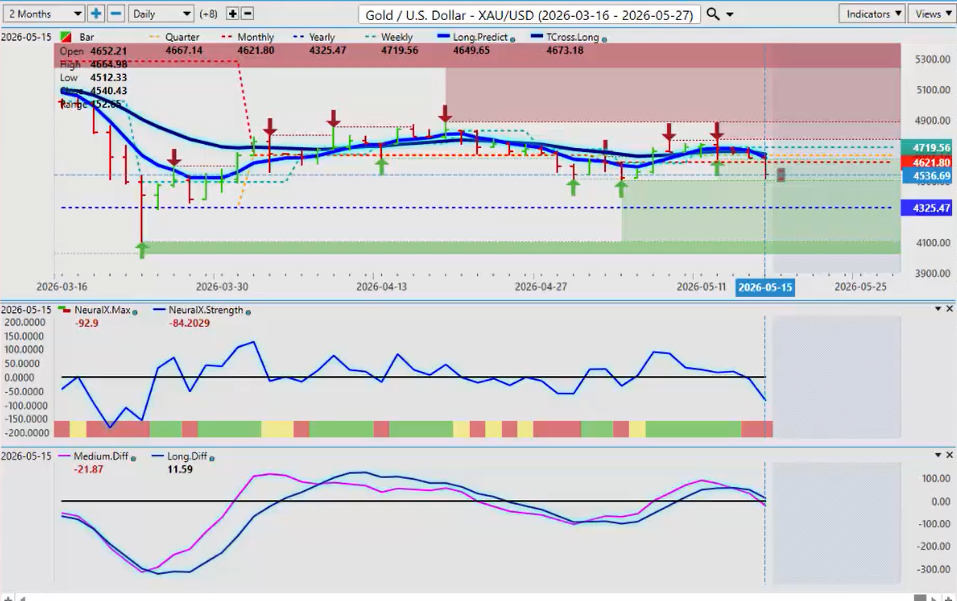Open TCross.Long settings dot

[x=604, y=40]
